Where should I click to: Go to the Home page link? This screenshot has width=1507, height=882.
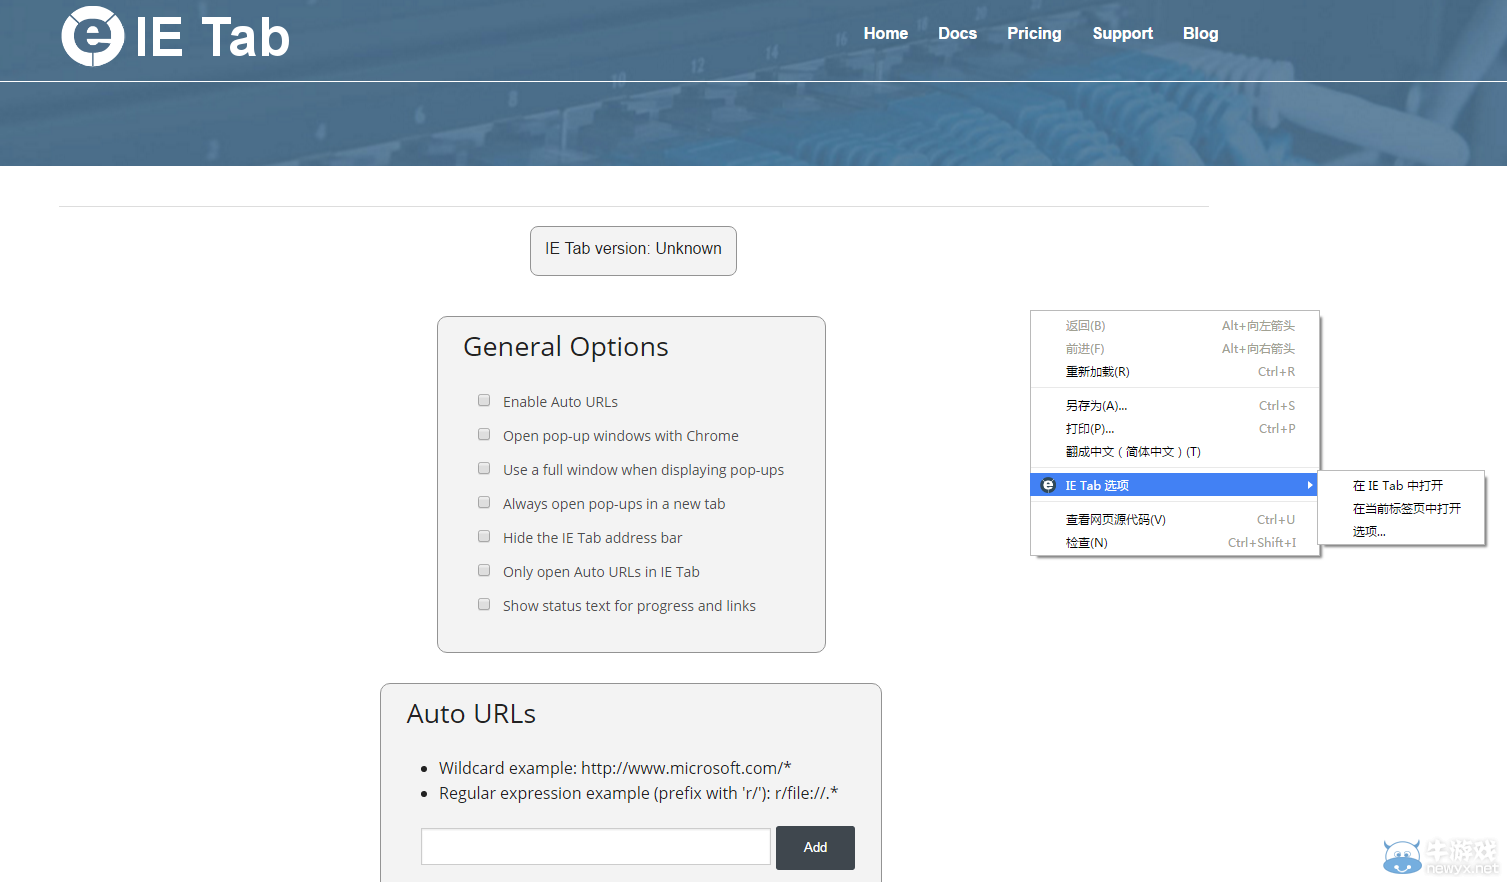click(x=886, y=33)
